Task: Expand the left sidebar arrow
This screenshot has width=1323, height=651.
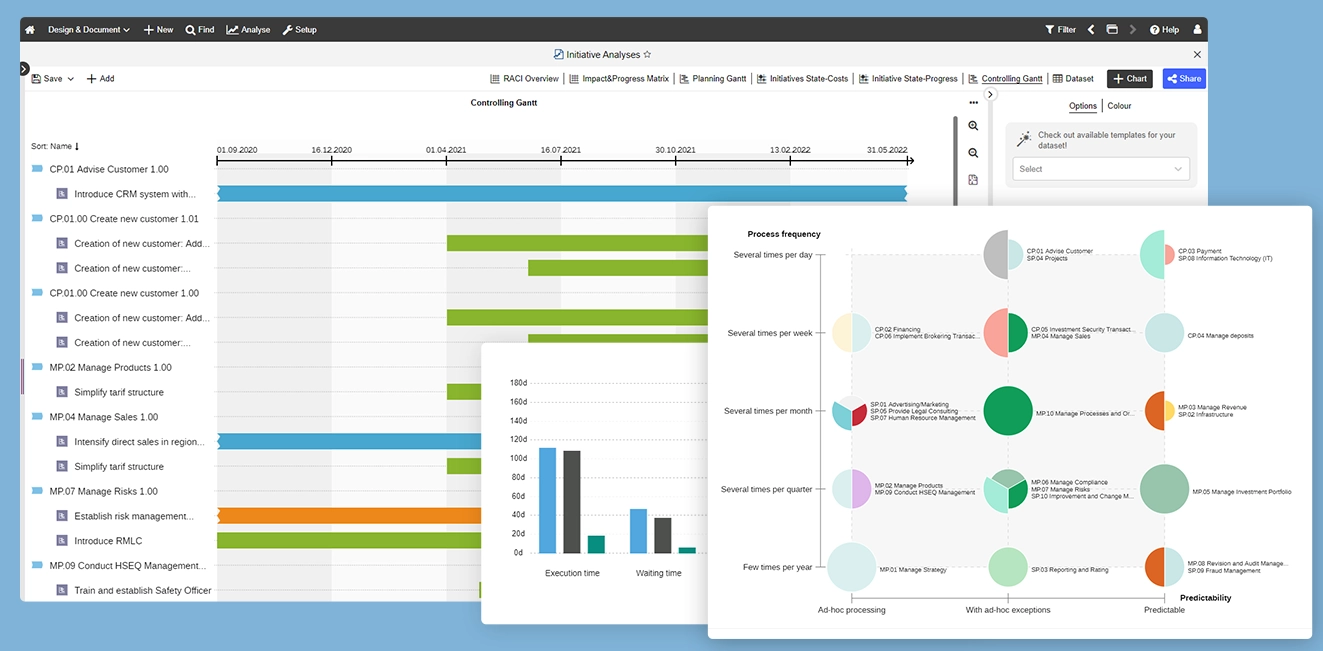Action: [x=24, y=69]
